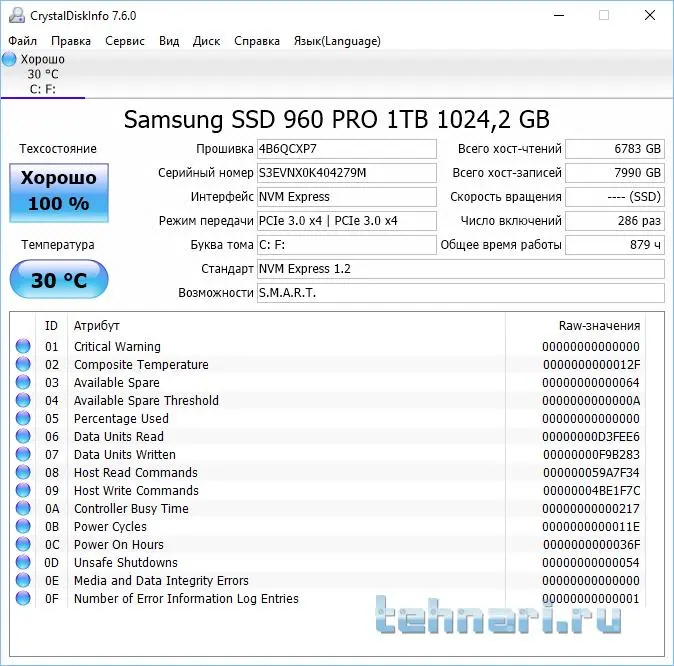Minimize the CrystalDiskInfo window

[x=559, y=15]
